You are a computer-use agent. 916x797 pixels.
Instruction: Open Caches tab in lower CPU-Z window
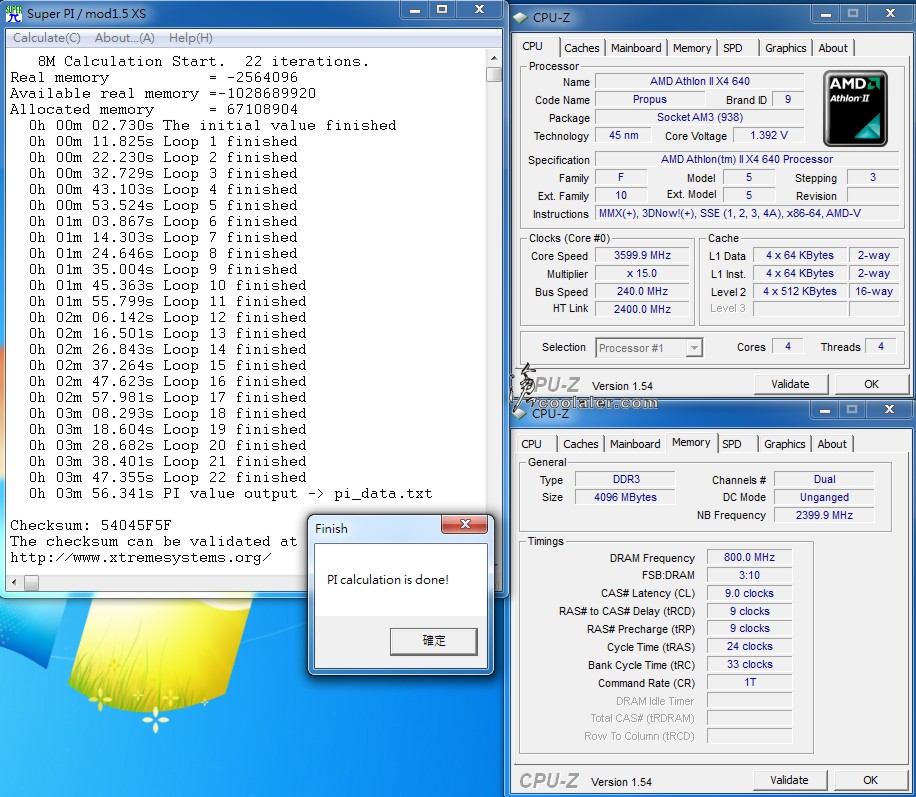click(581, 444)
